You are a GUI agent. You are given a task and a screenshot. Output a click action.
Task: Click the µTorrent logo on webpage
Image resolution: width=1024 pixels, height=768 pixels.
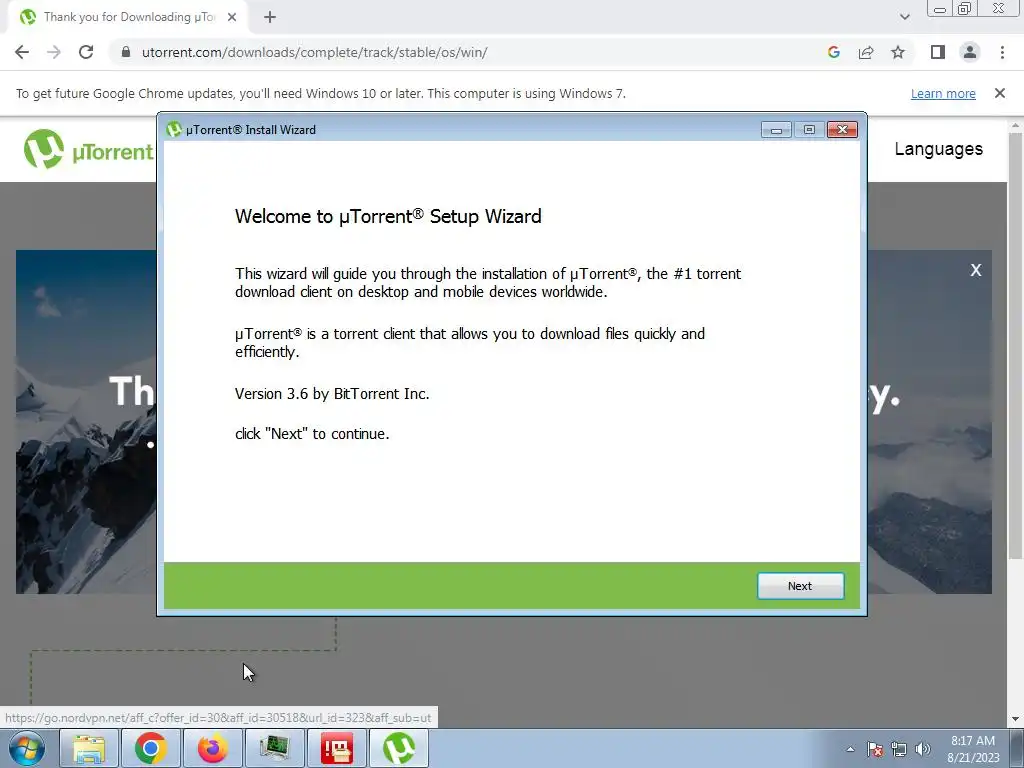[89, 150]
